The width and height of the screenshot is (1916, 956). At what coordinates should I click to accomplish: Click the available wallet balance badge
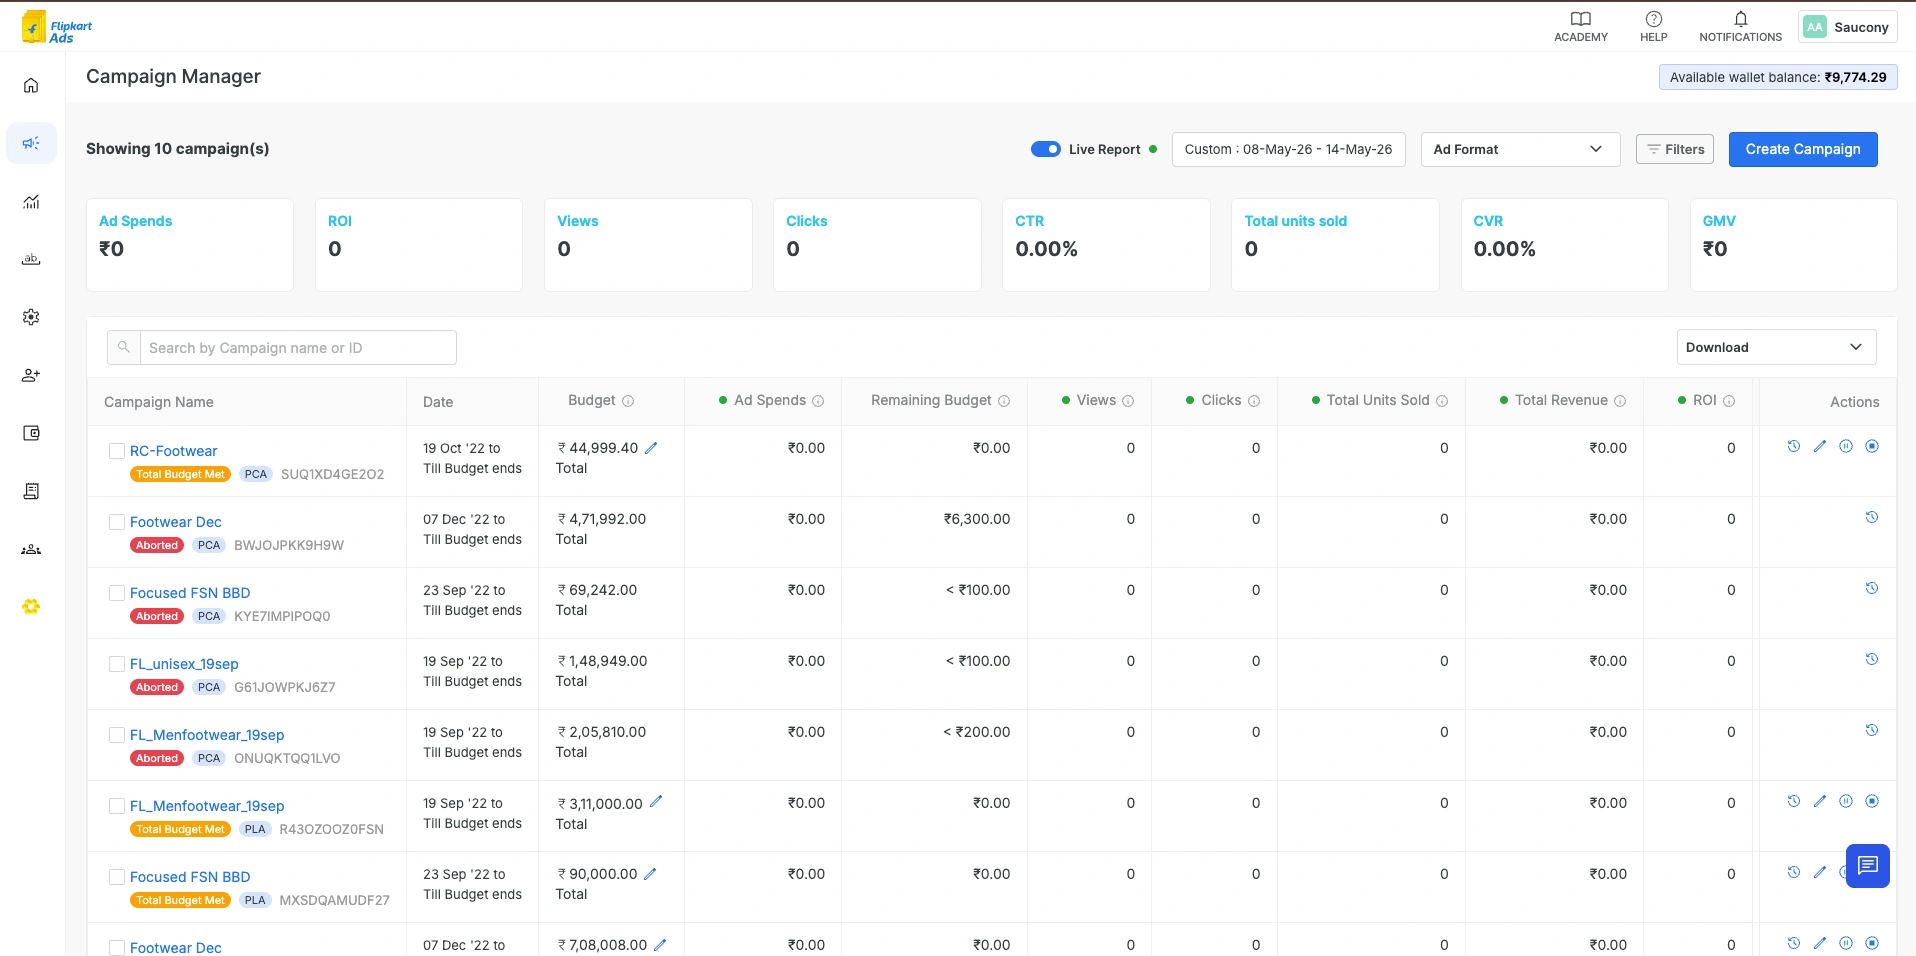(x=1778, y=77)
